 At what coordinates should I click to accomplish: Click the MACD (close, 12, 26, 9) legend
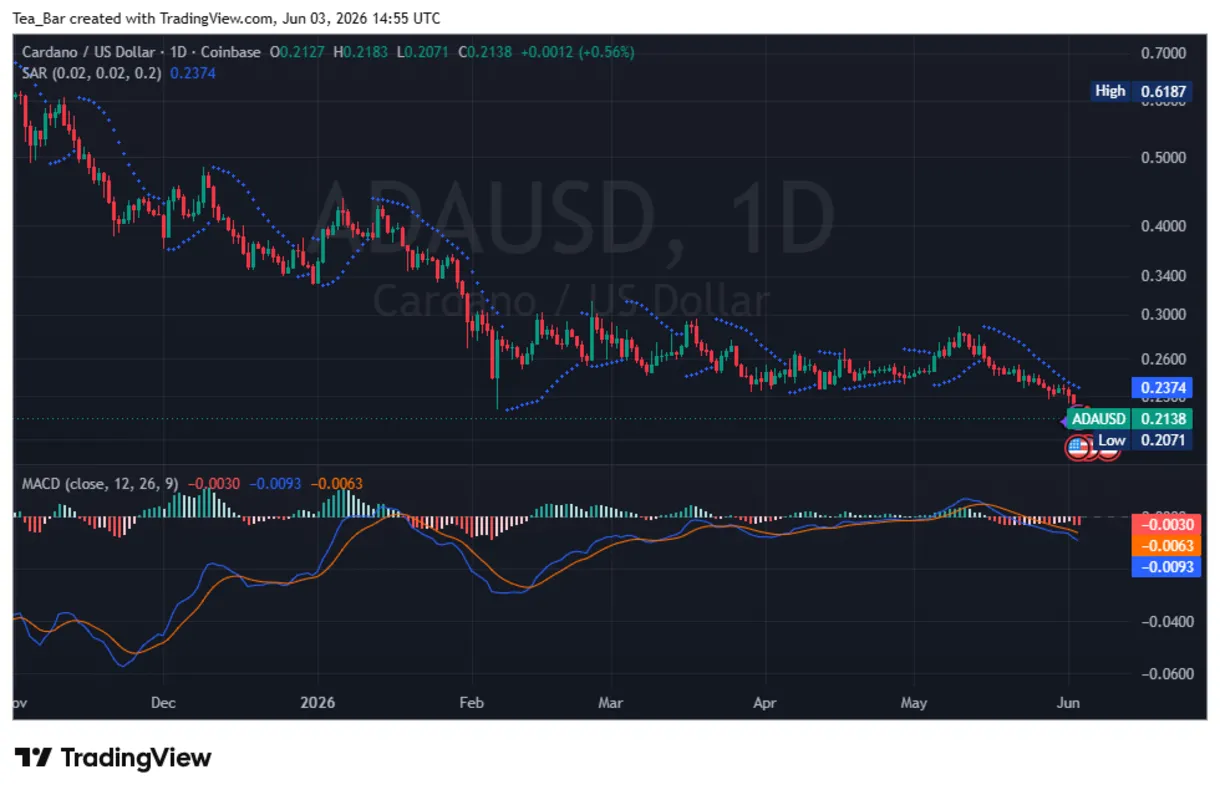click(100, 483)
